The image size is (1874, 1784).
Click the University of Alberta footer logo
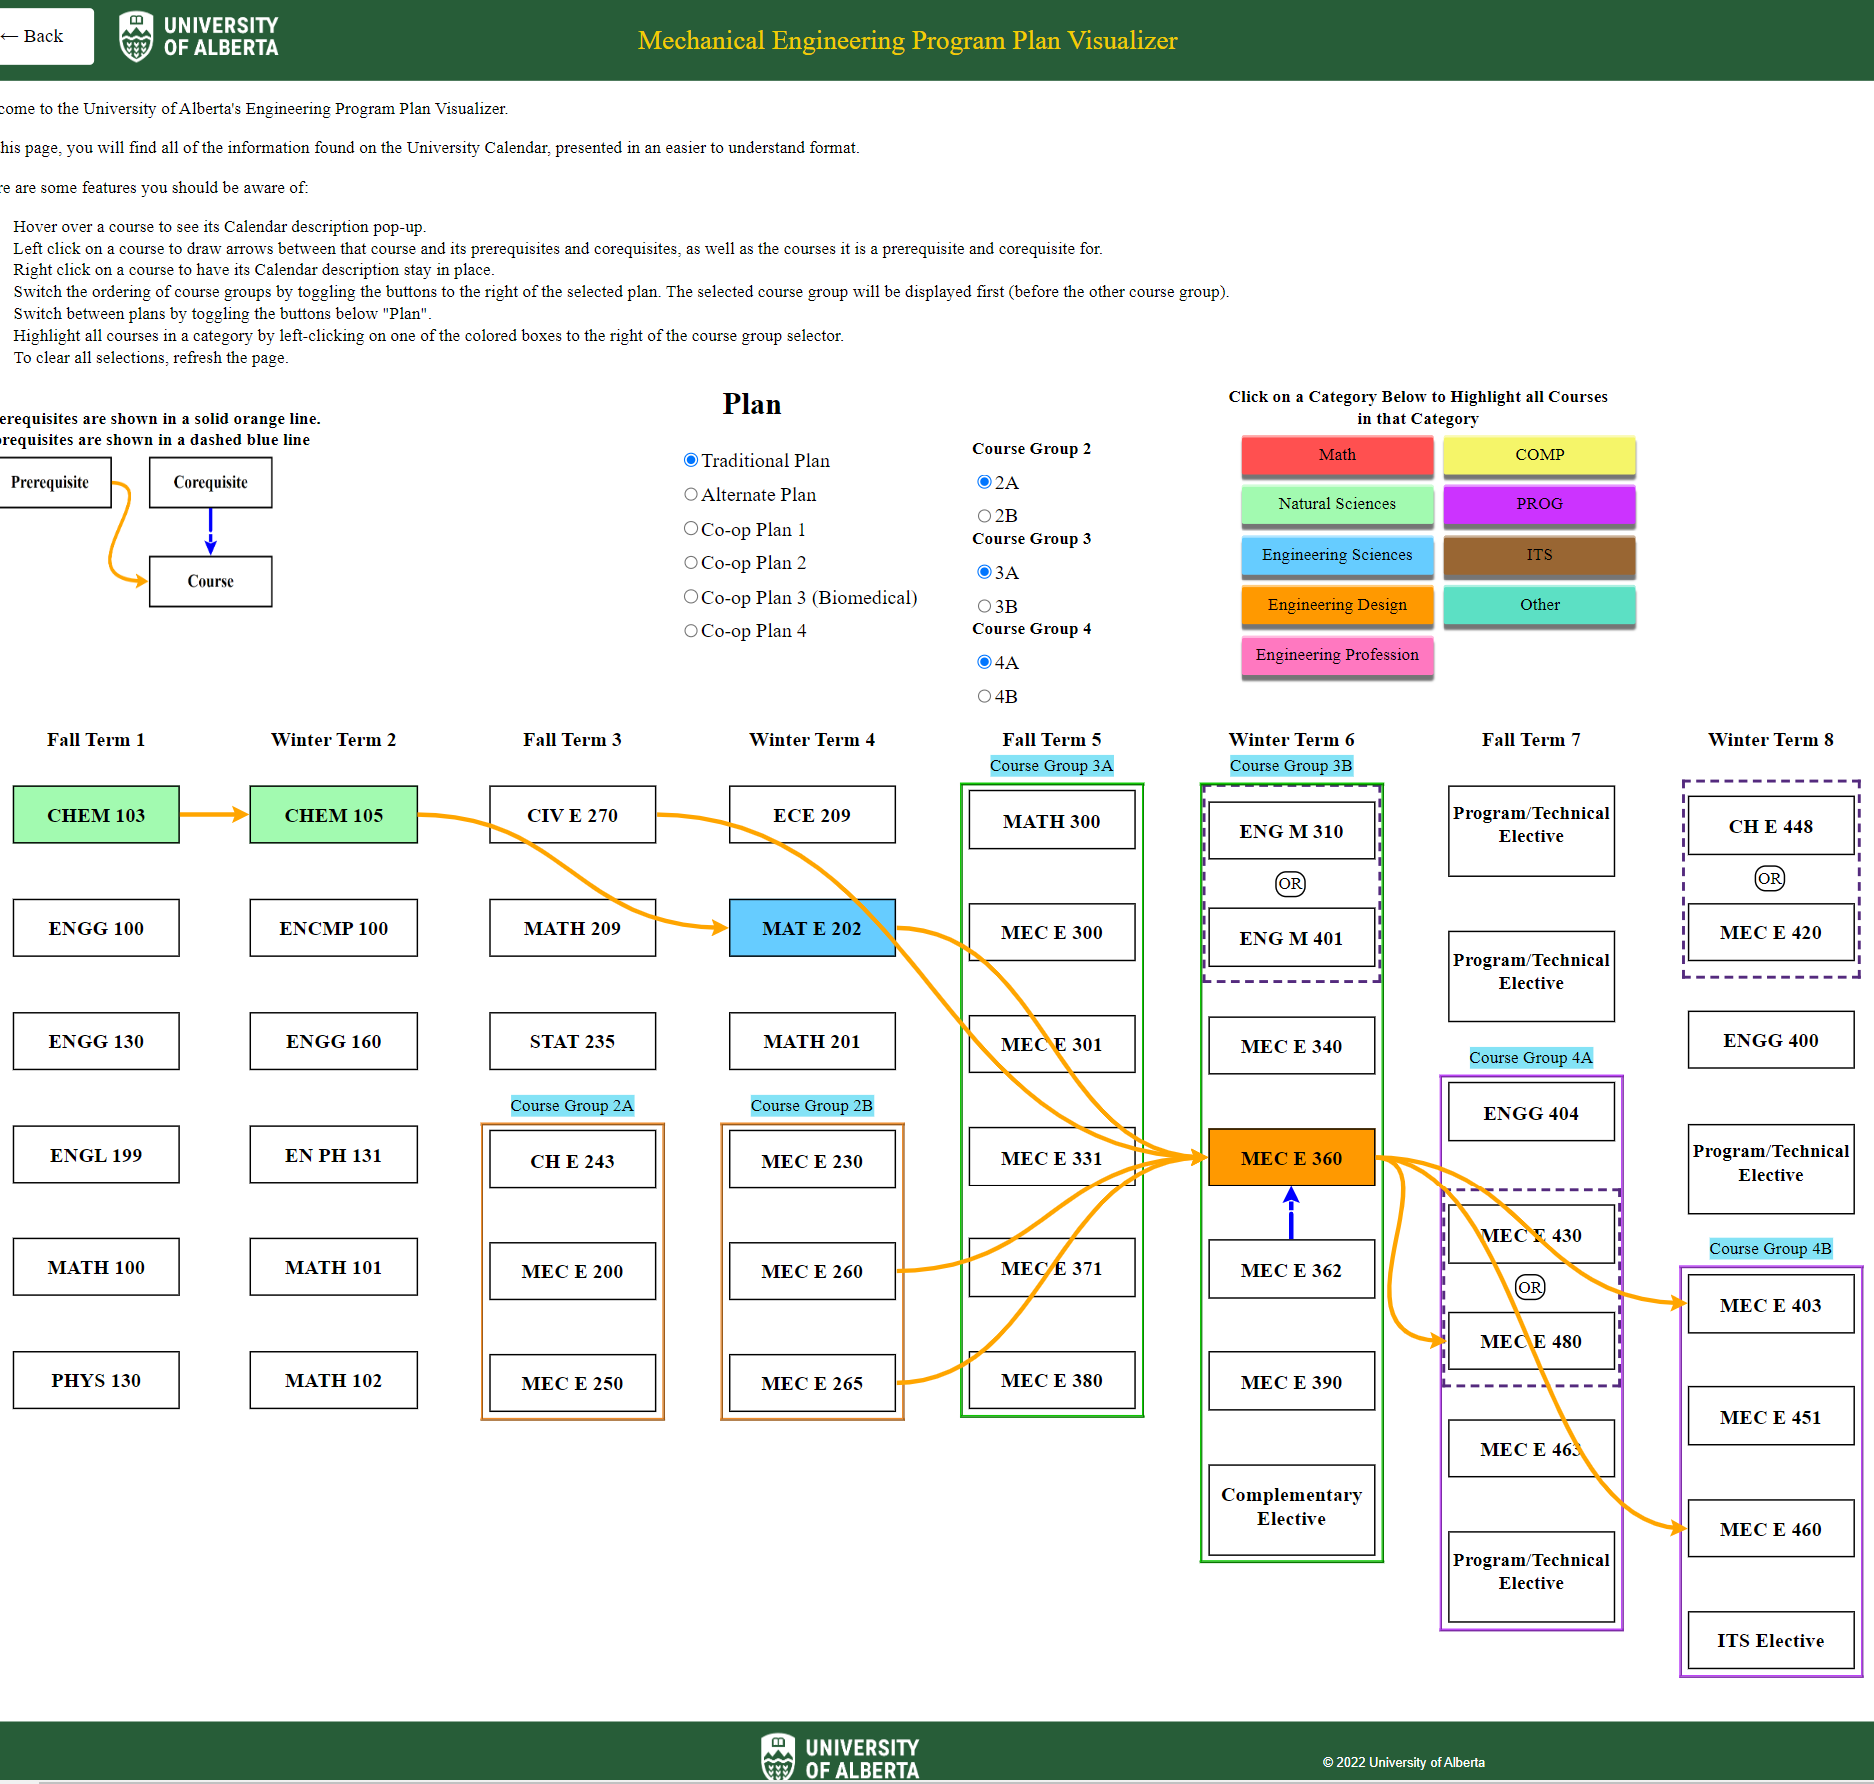click(x=839, y=1757)
